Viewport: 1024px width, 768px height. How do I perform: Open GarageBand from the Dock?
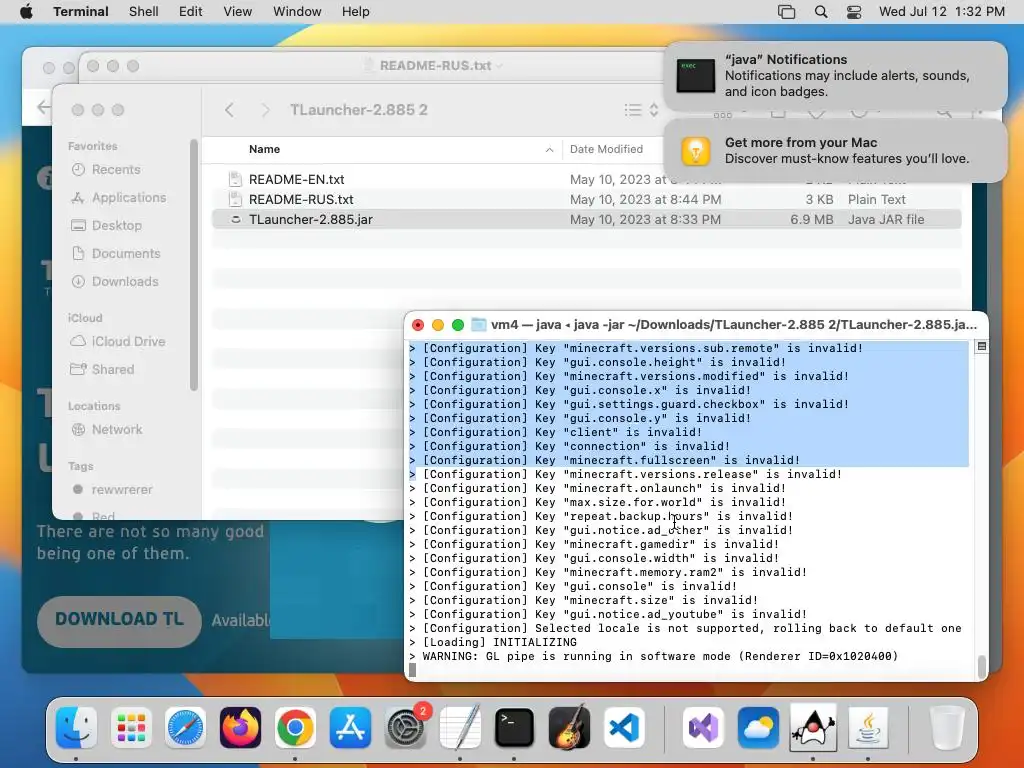point(569,728)
